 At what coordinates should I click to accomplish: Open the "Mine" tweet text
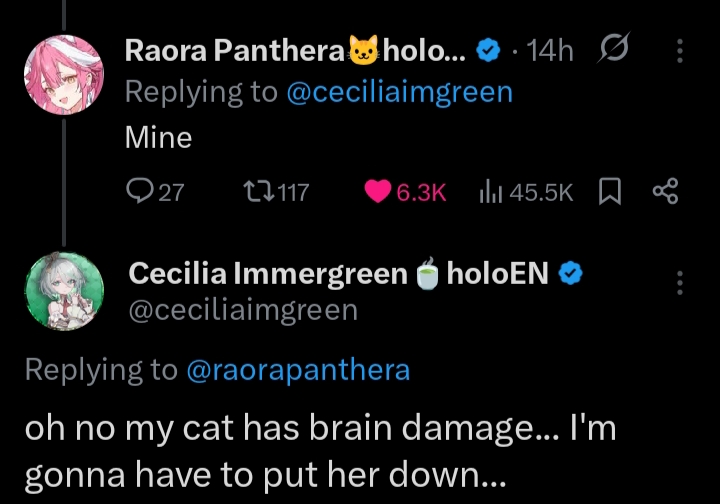coord(158,137)
